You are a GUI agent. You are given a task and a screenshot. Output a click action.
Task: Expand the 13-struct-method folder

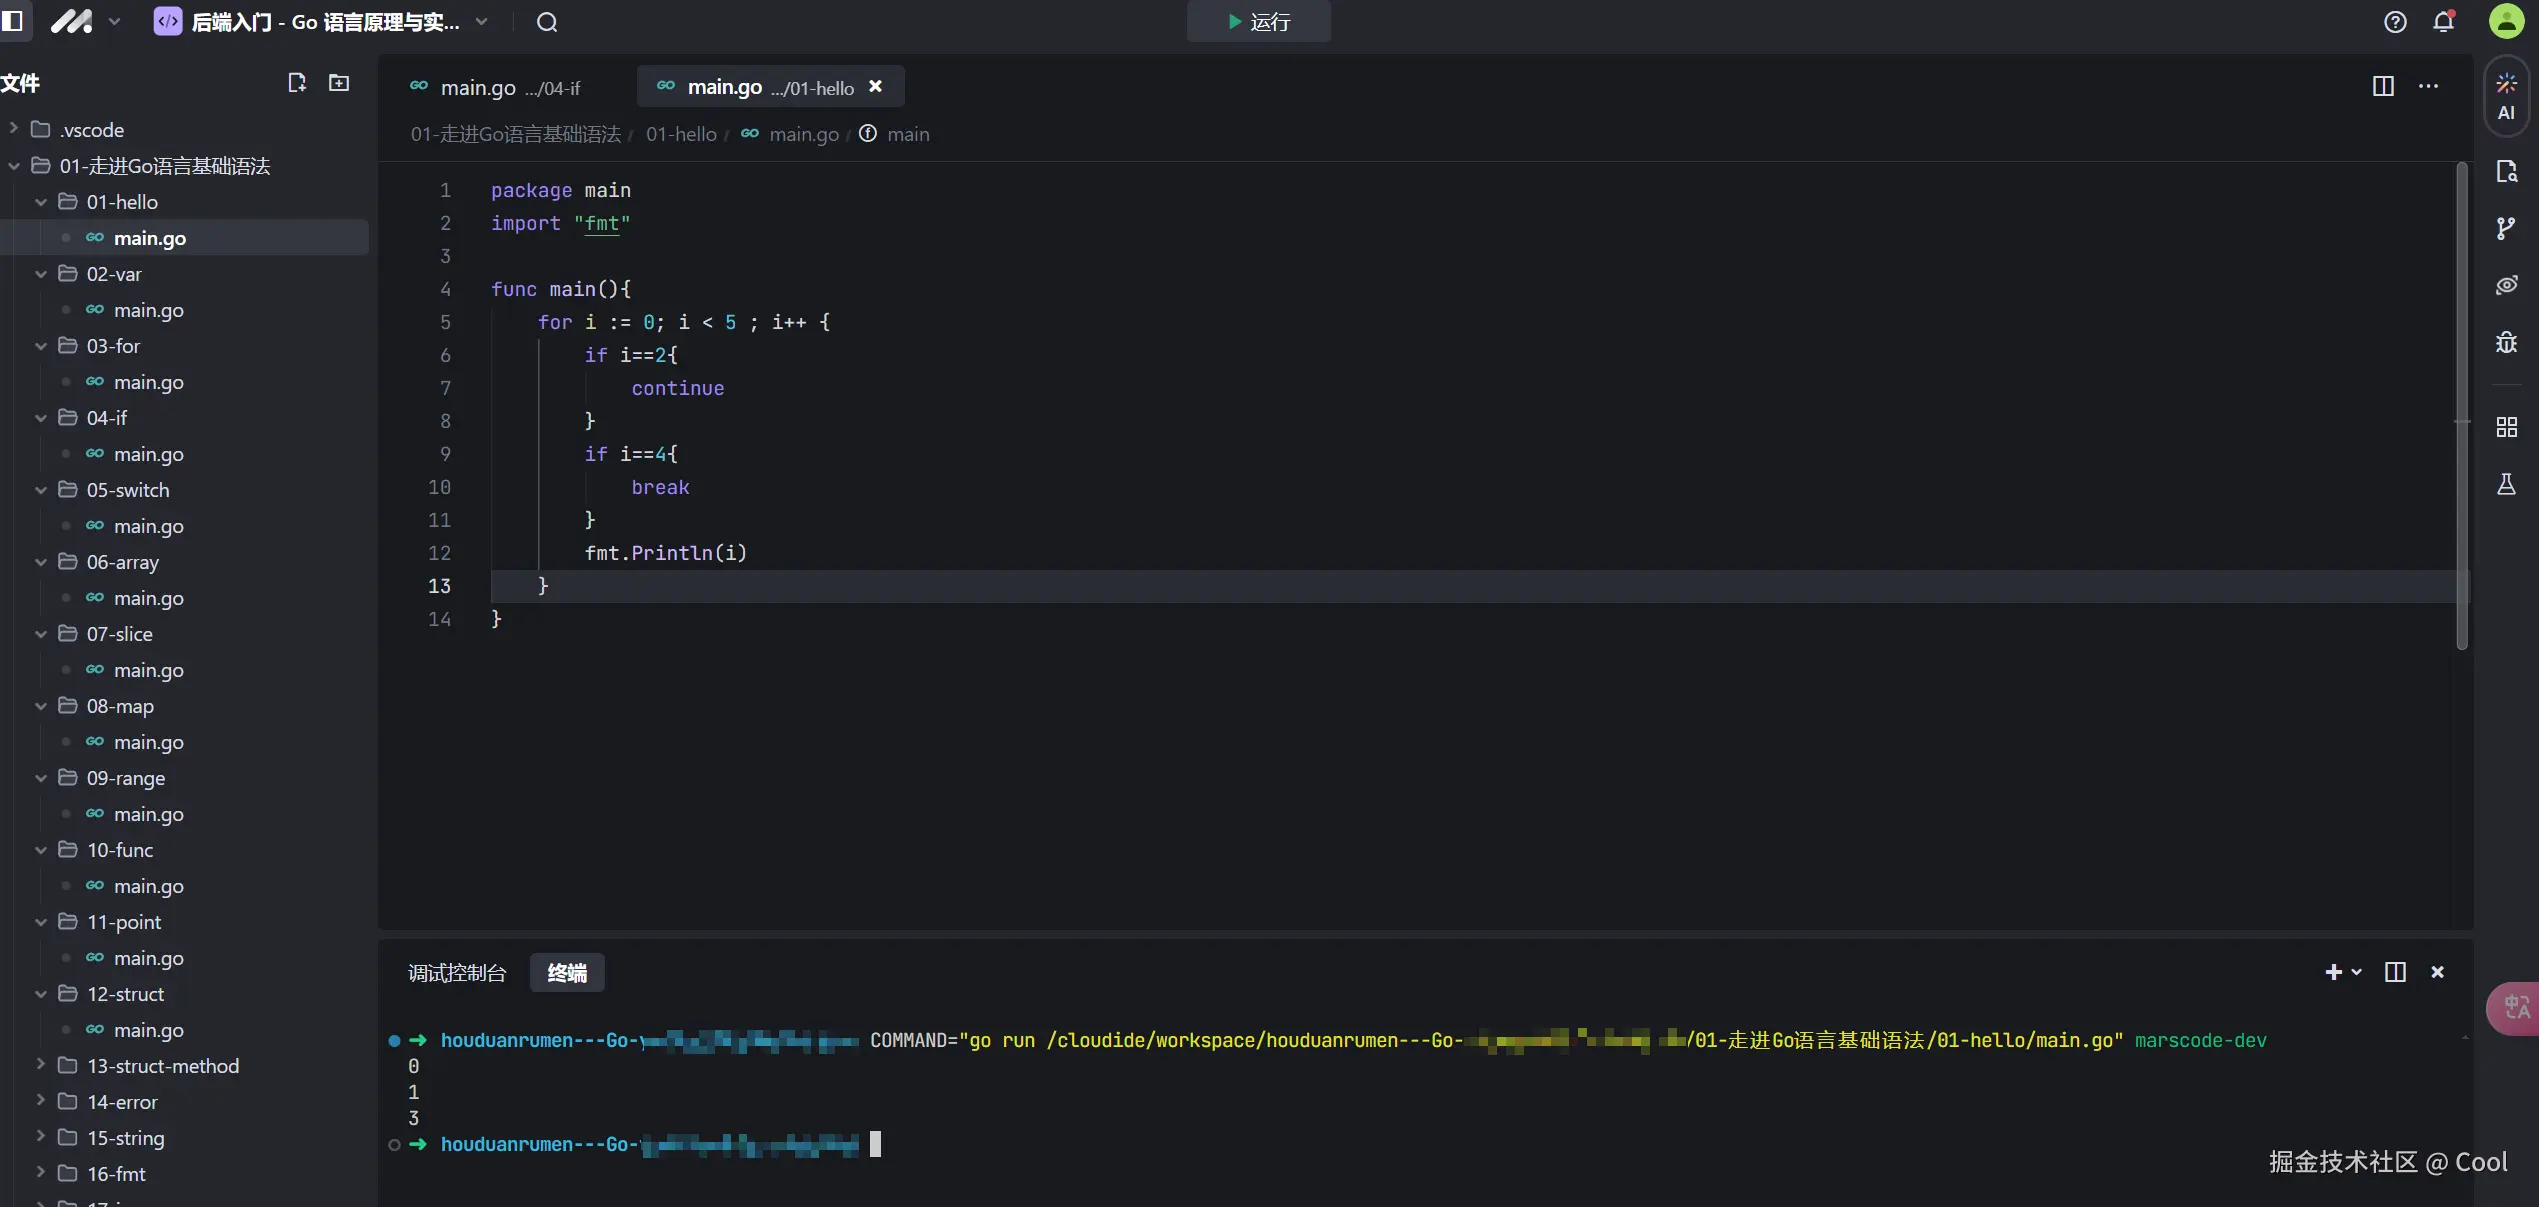tap(41, 1065)
